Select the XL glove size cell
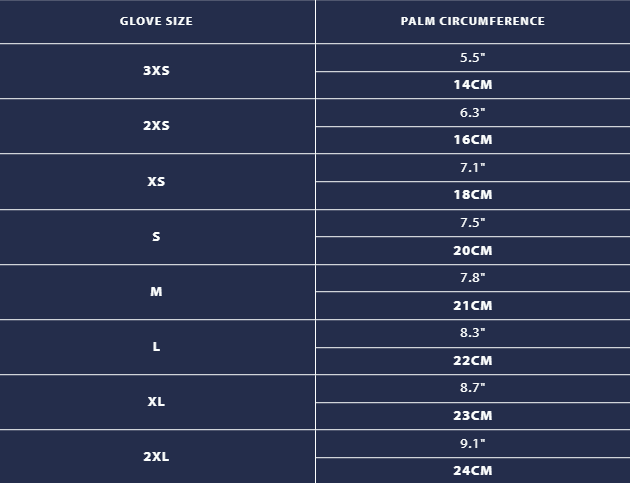The image size is (630, 483). pyautogui.click(x=156, y=401)
